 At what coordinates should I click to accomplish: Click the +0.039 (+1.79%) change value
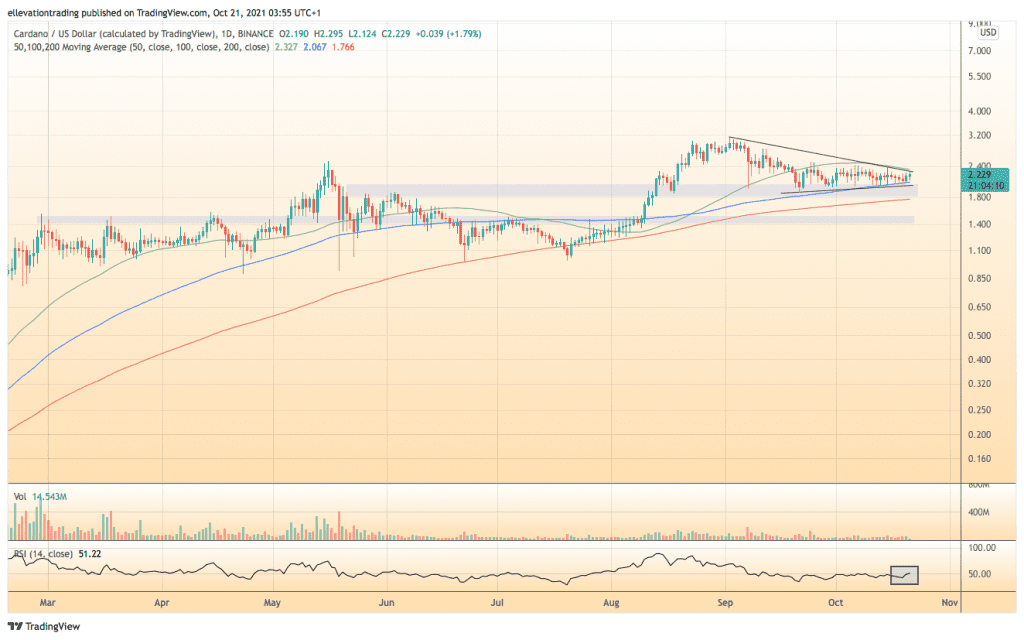click(448, 34)
